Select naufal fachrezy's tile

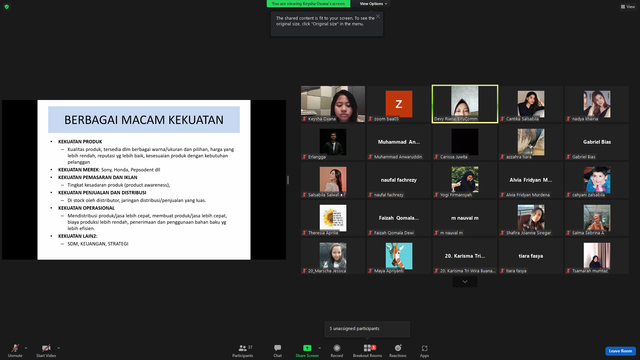point(399,180)
